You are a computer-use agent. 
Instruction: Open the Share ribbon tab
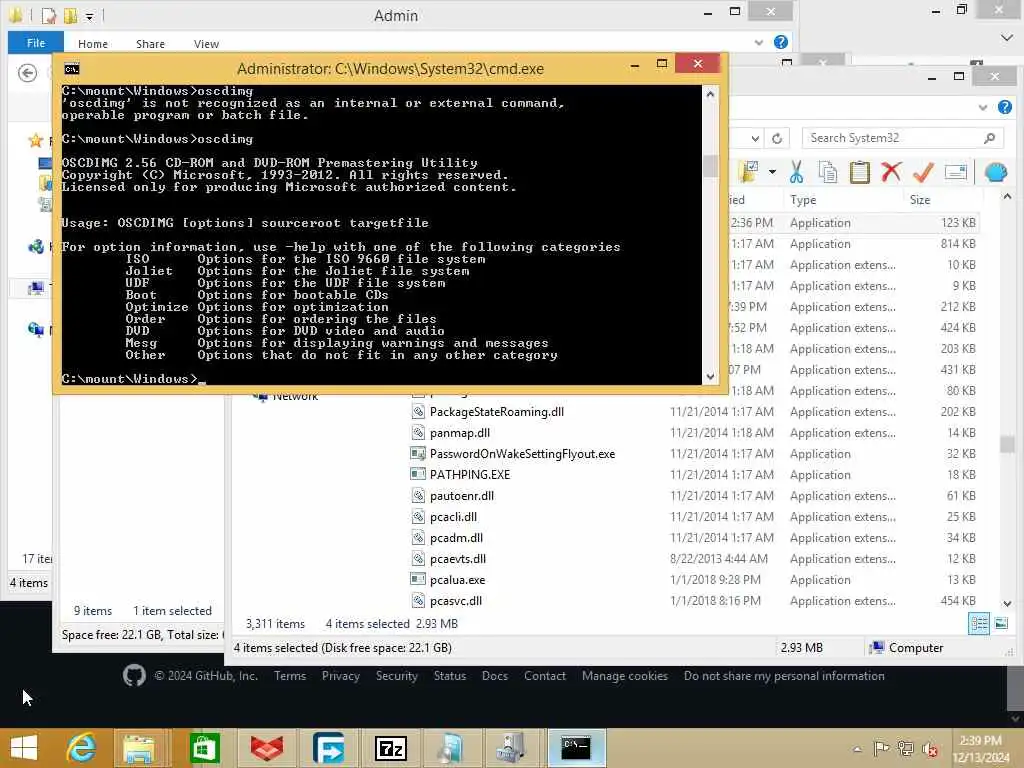[x=150, y=44]
